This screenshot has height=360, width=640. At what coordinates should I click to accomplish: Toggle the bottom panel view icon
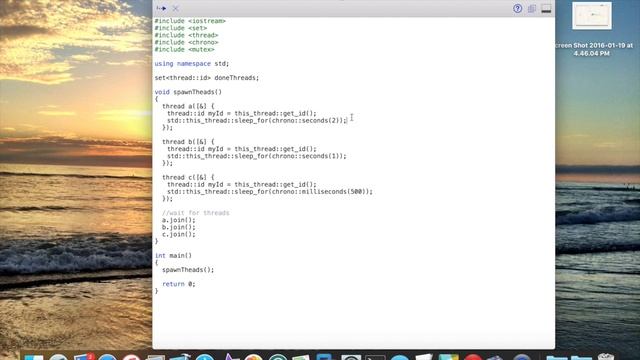pyautogui.click(x=546, y=9)
